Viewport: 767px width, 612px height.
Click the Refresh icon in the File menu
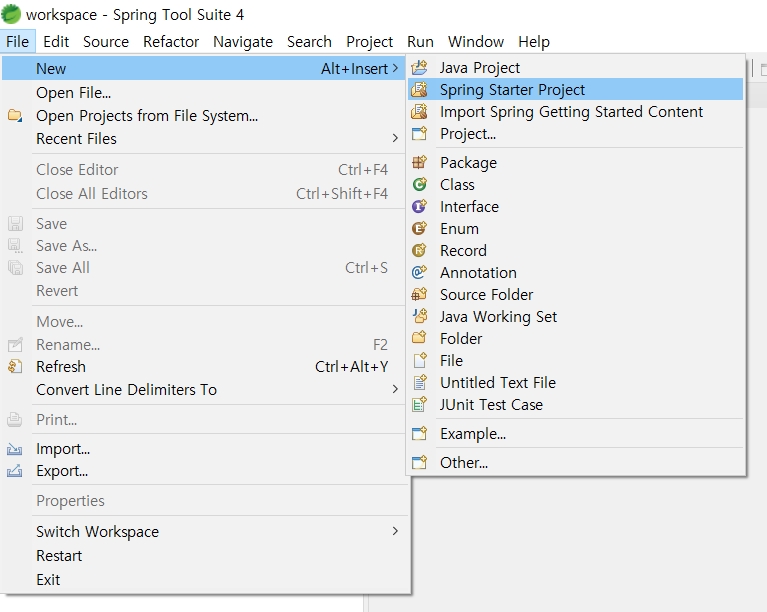15,366
